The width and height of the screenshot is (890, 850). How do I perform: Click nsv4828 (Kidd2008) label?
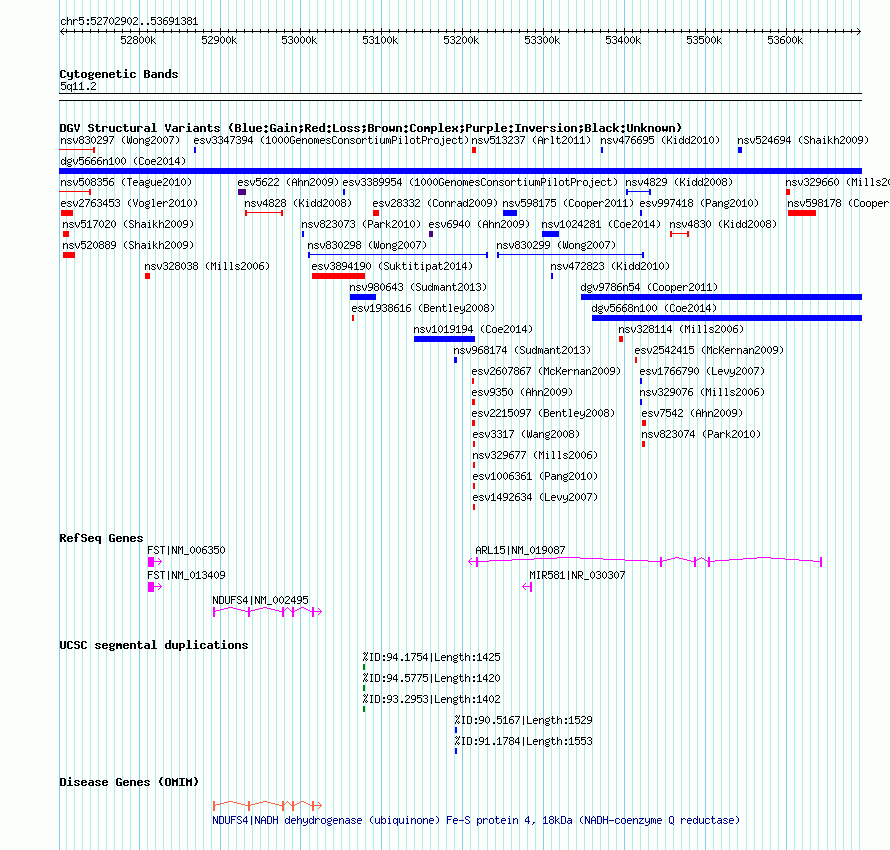pos(298,203)
